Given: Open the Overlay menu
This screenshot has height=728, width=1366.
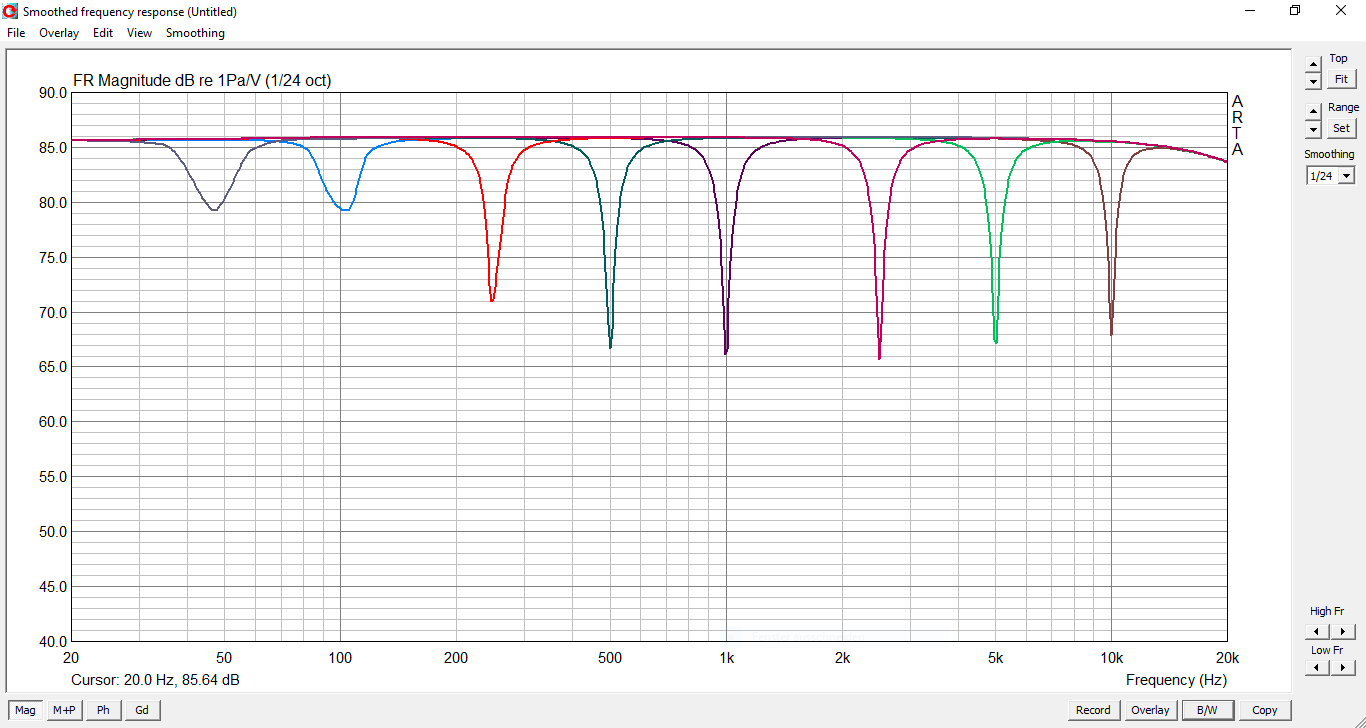Looking at the screenshot, I should click(59, 33).
